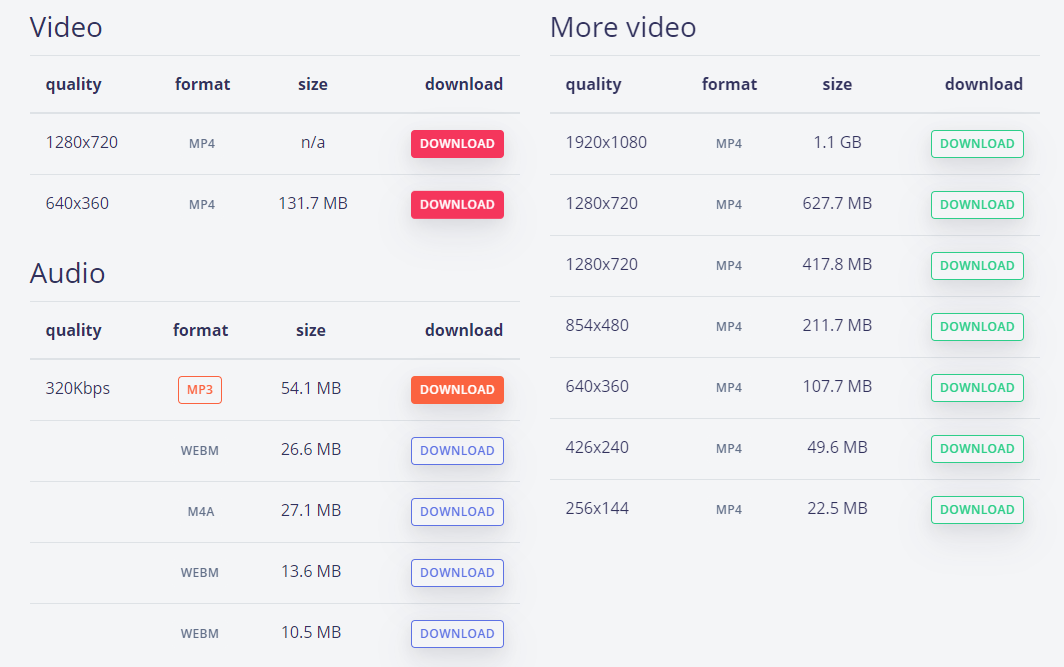
Task: Download the 417.8 MB 1280x720 video
Action: (977, 266)
